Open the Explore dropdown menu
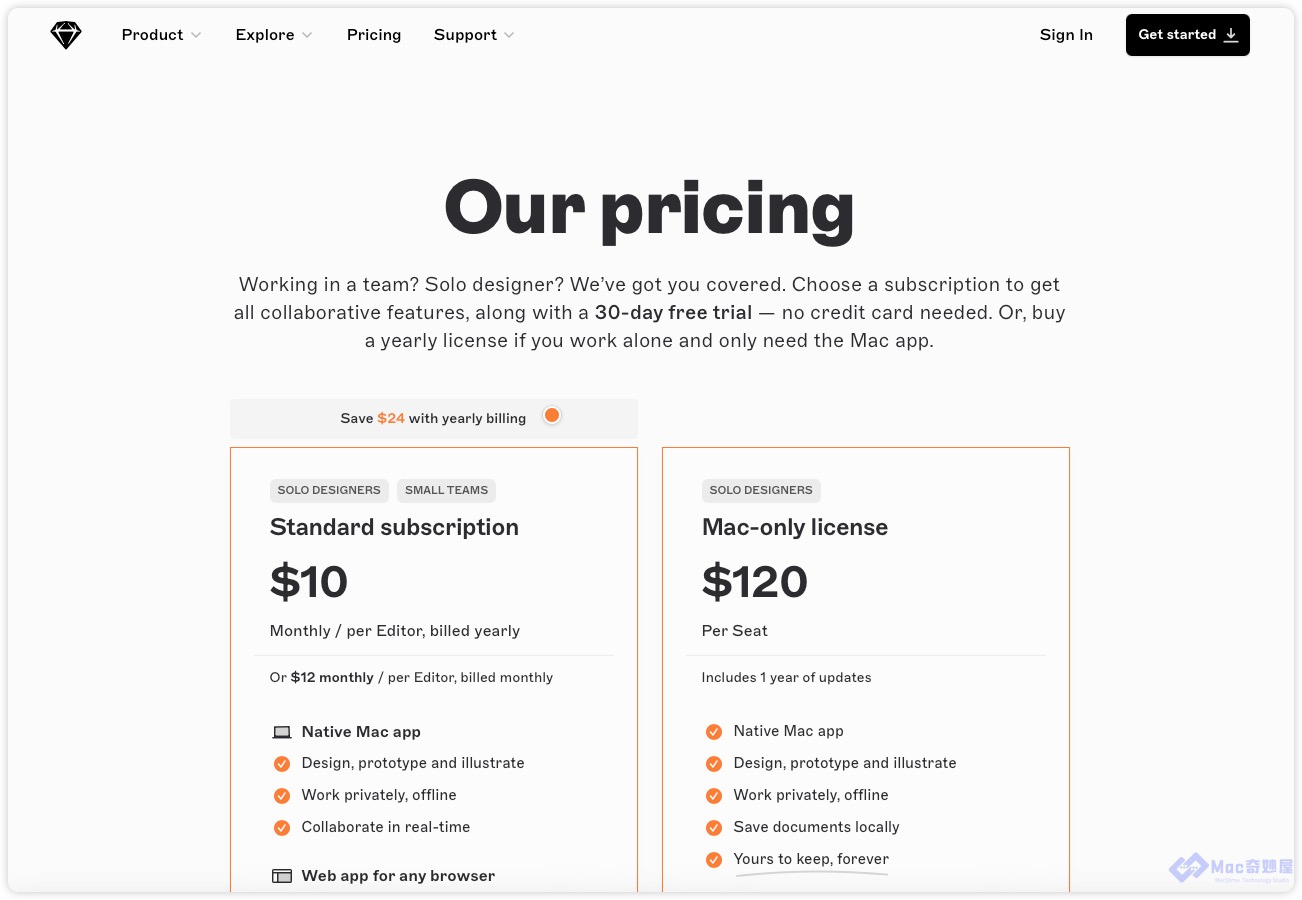The image size is (1302, 900). (274, 35)
